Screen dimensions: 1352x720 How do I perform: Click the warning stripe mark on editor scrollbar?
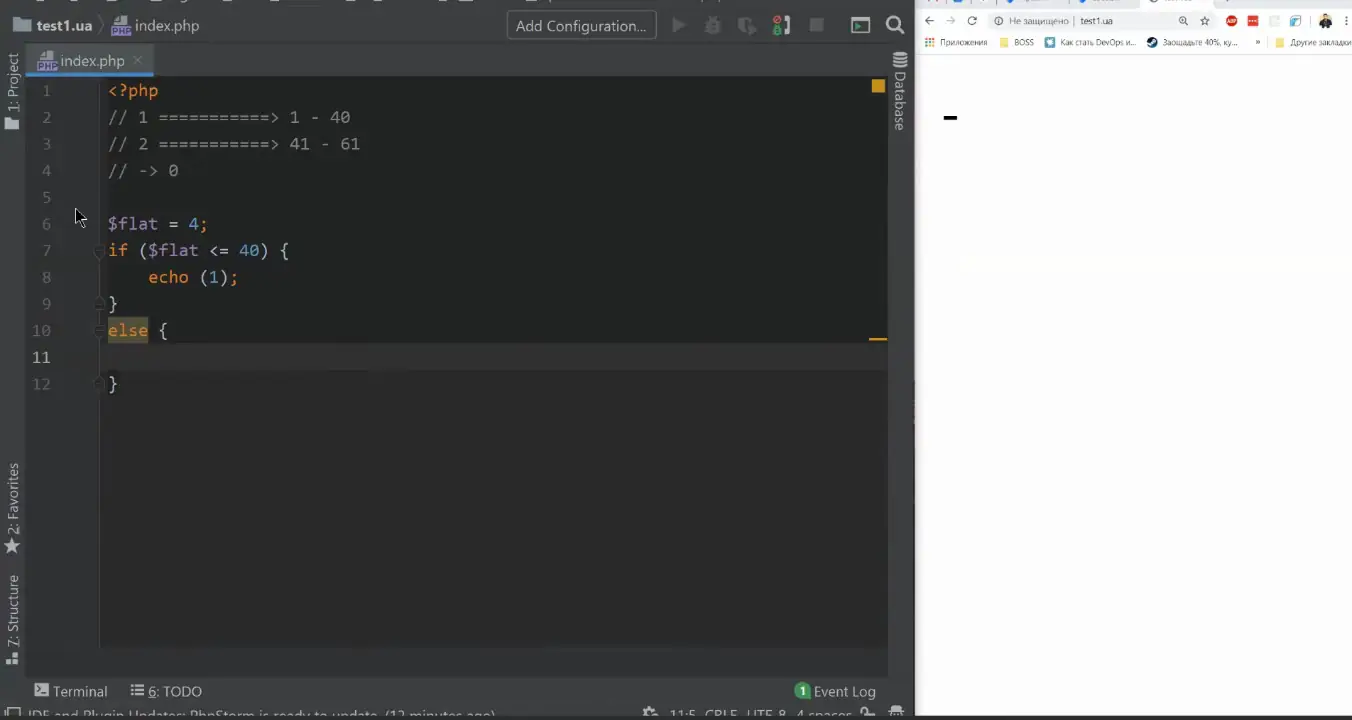coord(878,339)
